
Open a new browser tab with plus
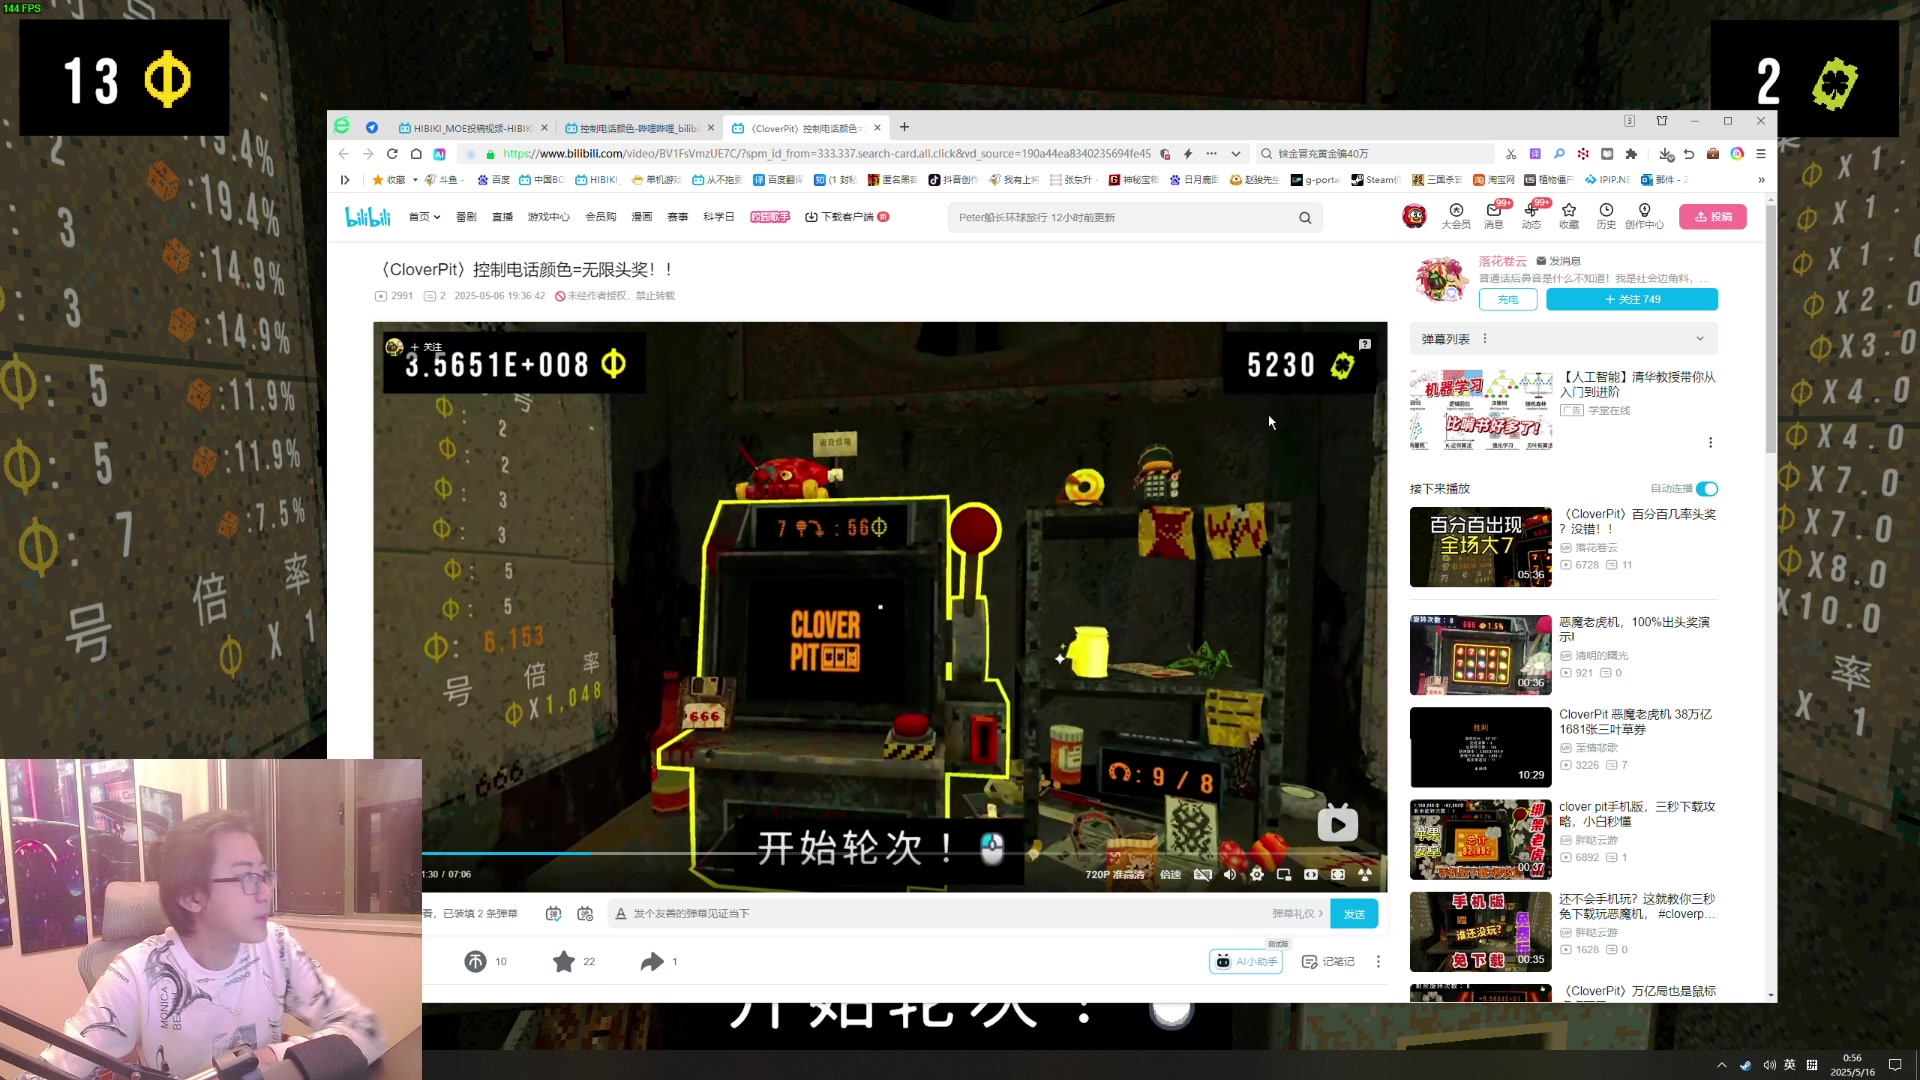pos(904,127)
